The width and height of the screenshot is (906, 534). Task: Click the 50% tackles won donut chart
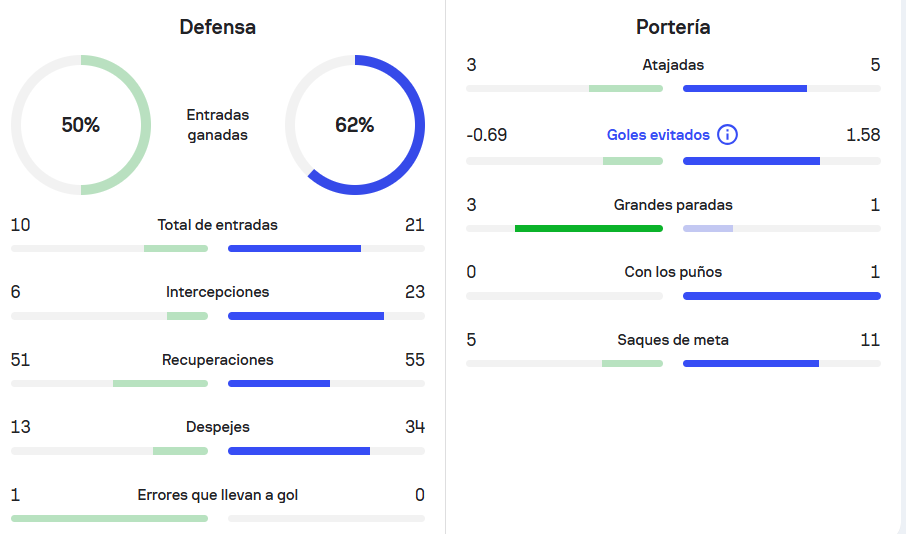(x=81, y=125)
